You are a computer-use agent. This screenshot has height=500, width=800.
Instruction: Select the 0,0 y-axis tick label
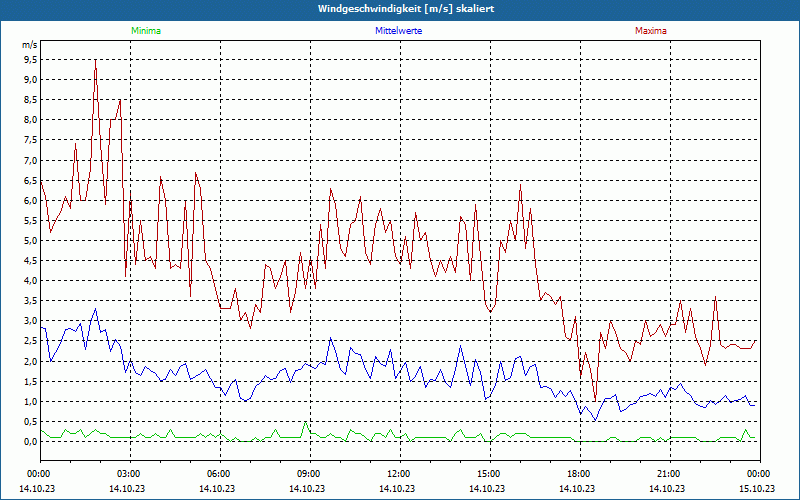pos(30,442)
